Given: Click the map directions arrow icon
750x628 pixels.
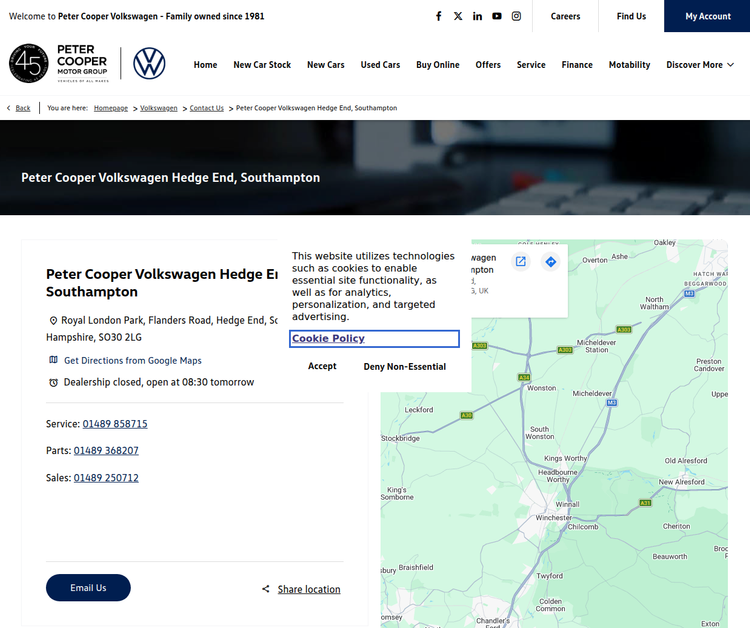Looking at the screenshot, I should 551,262.
